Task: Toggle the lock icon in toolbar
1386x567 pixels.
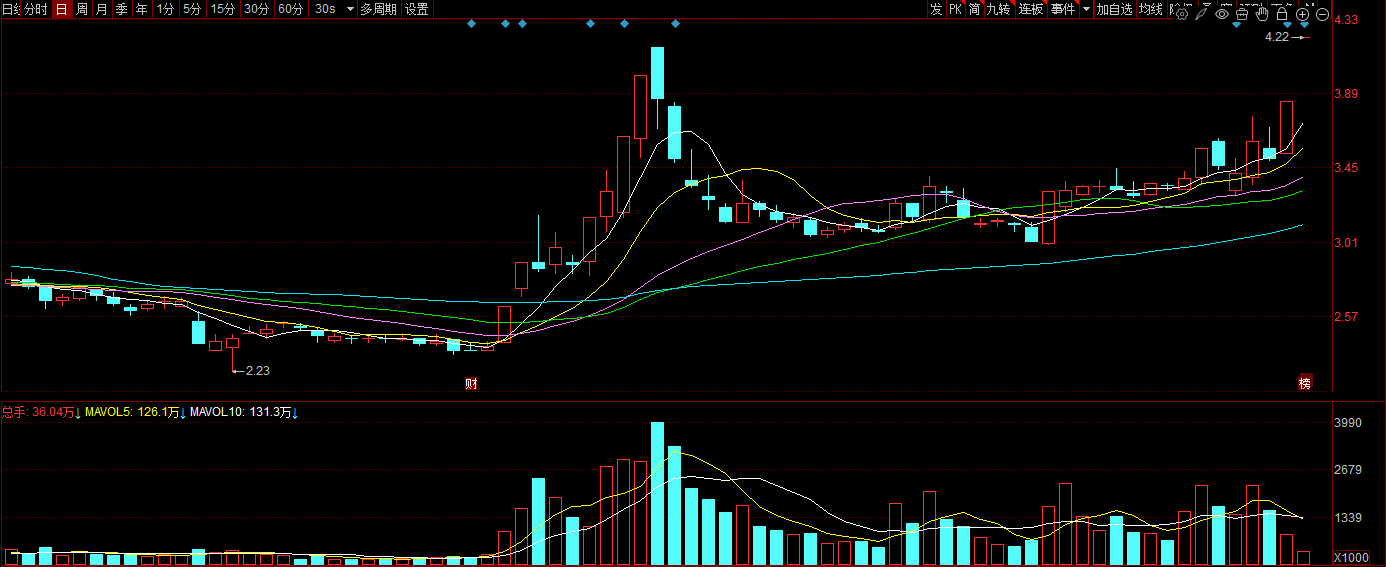Action: coord(1282,14)
